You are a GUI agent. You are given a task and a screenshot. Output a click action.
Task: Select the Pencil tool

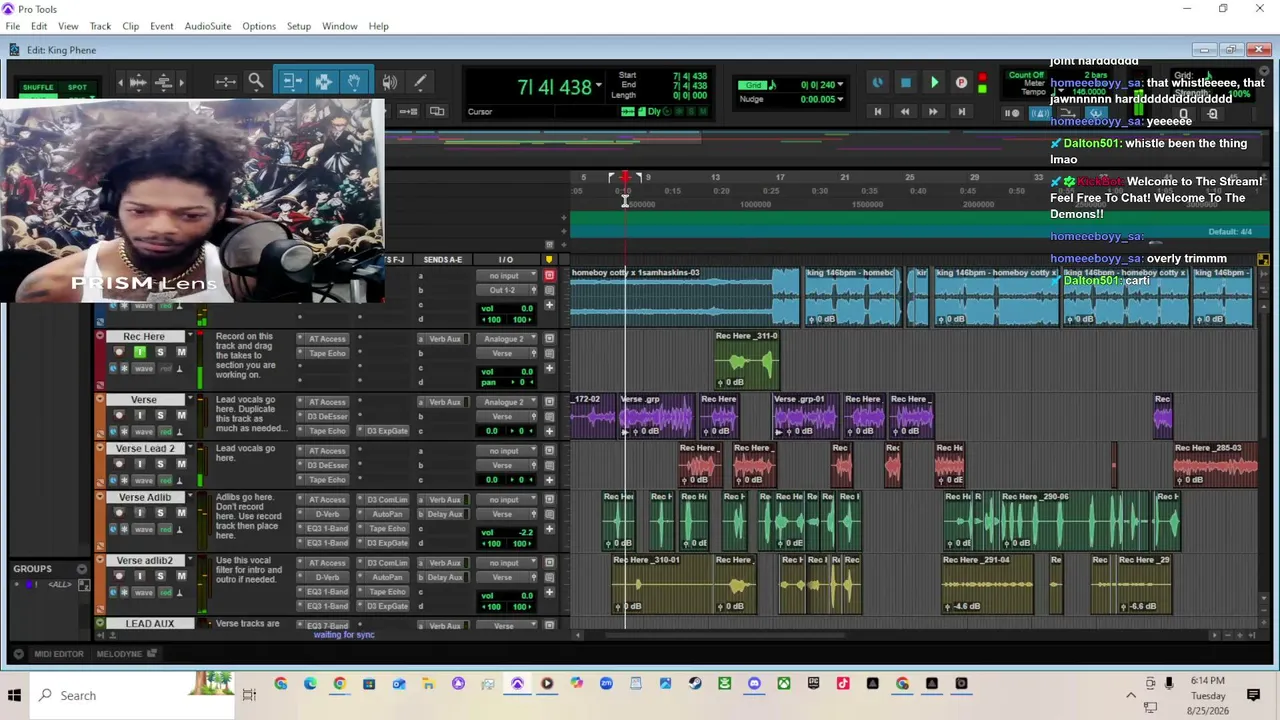coord(420,82)
